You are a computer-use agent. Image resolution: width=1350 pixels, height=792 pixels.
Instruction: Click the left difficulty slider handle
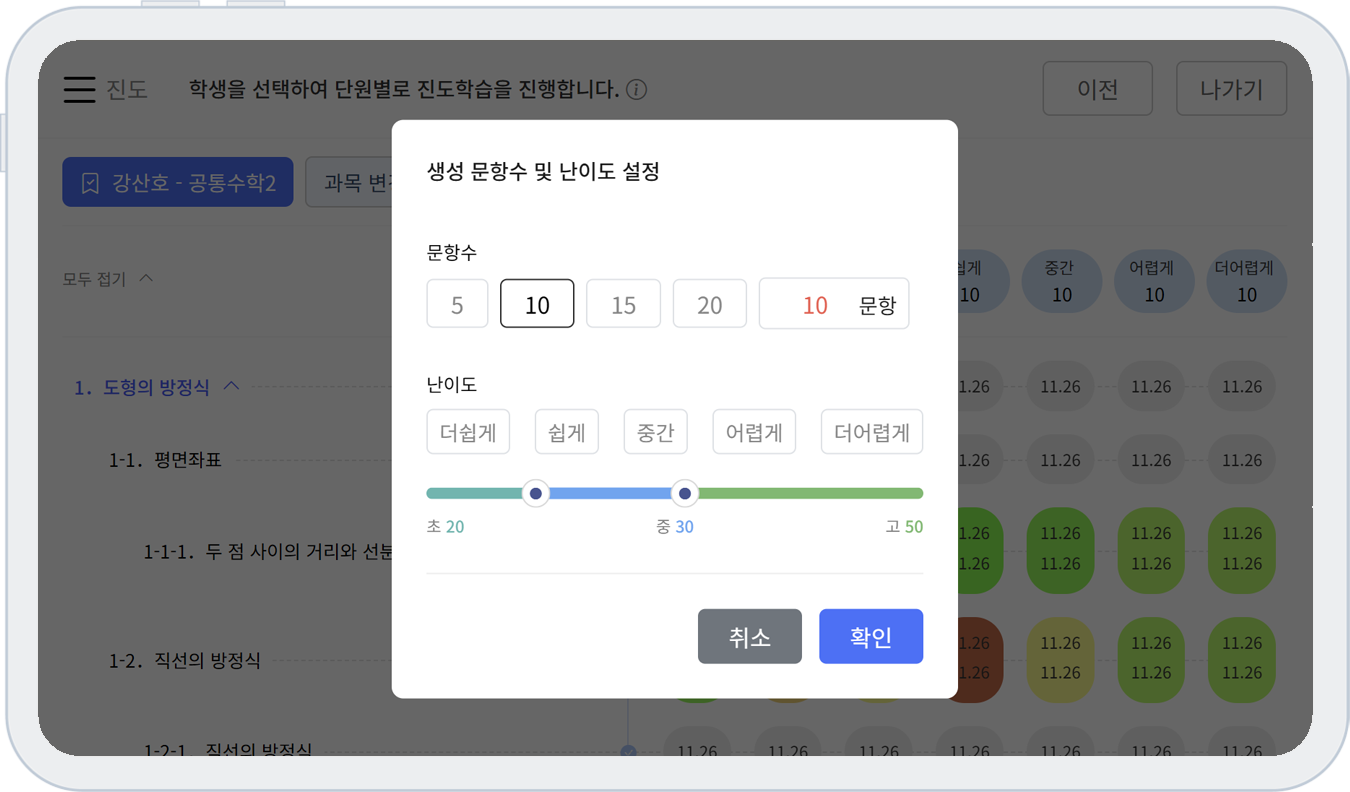tap(536, 493)
